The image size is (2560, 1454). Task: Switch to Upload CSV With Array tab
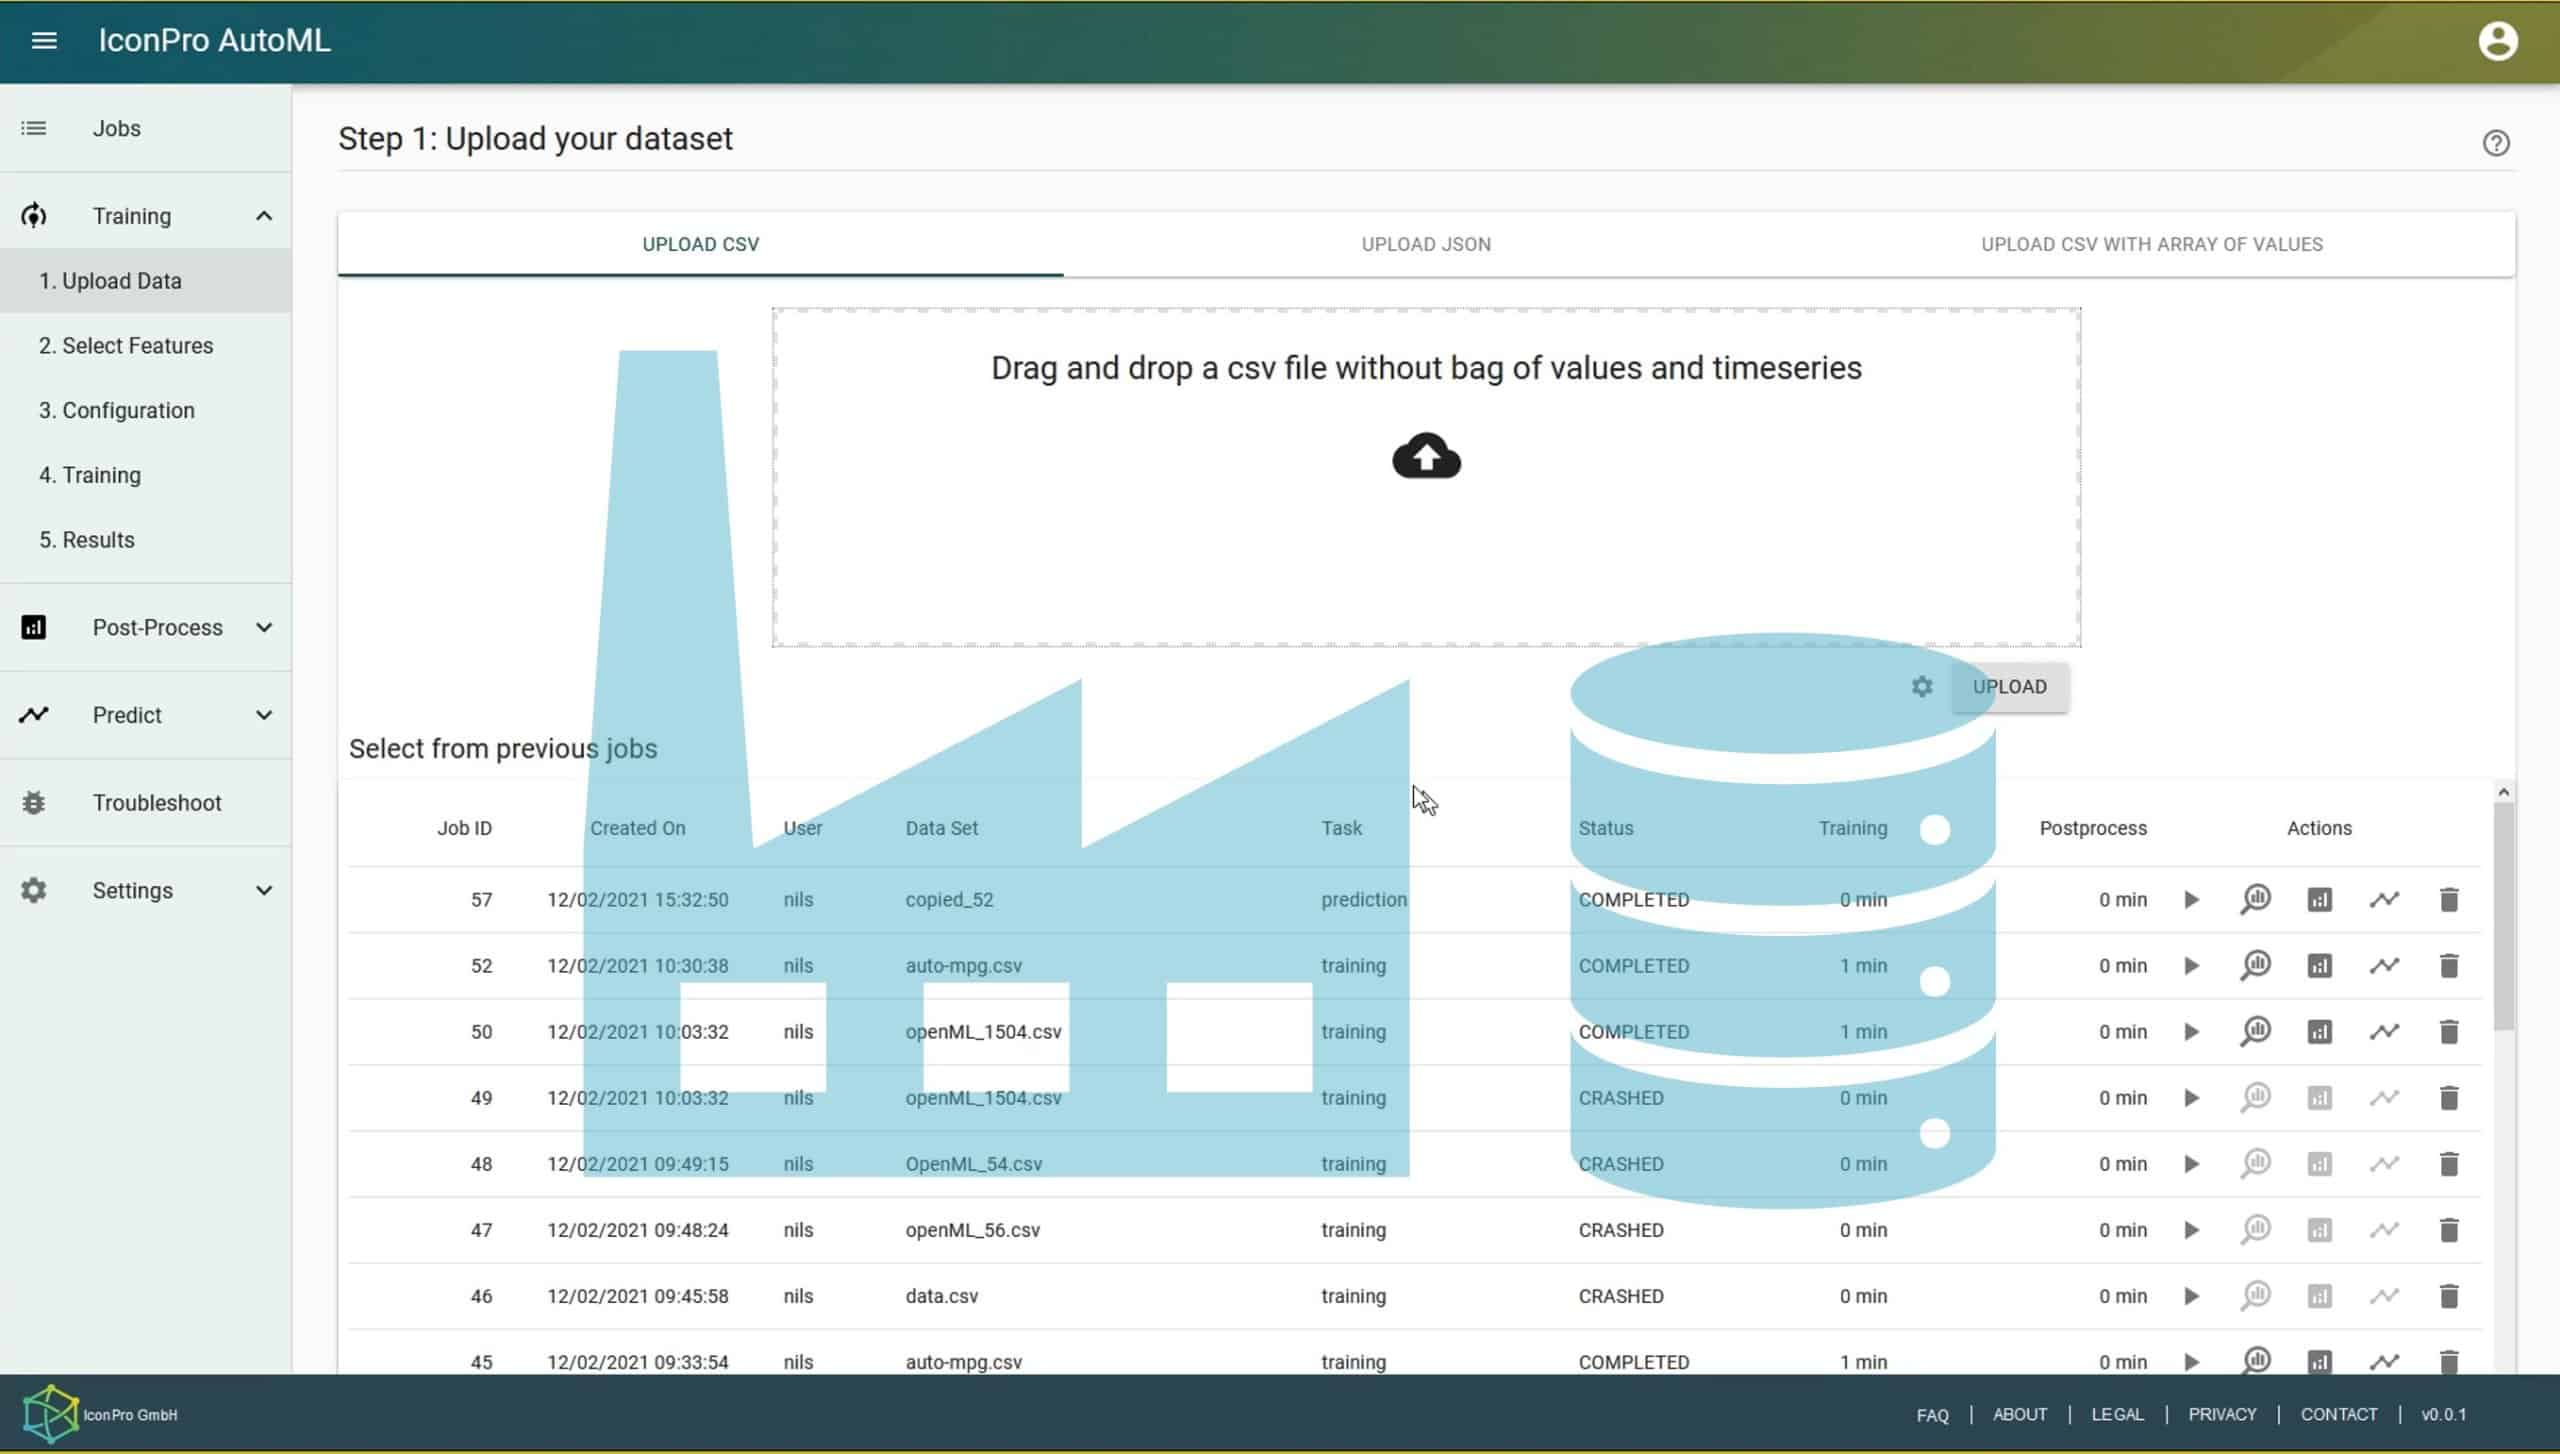click(2151, 244)
